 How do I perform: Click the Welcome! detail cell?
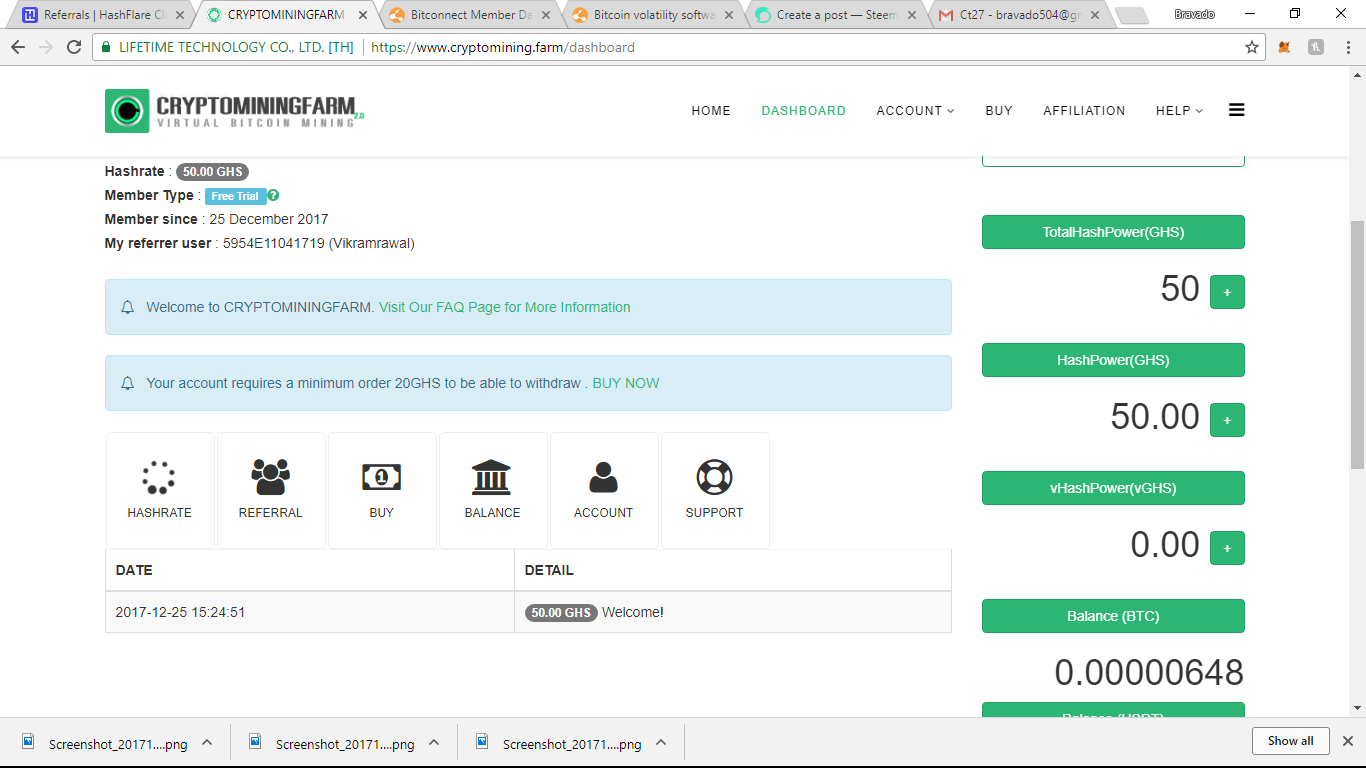click(x=733, y=612)
